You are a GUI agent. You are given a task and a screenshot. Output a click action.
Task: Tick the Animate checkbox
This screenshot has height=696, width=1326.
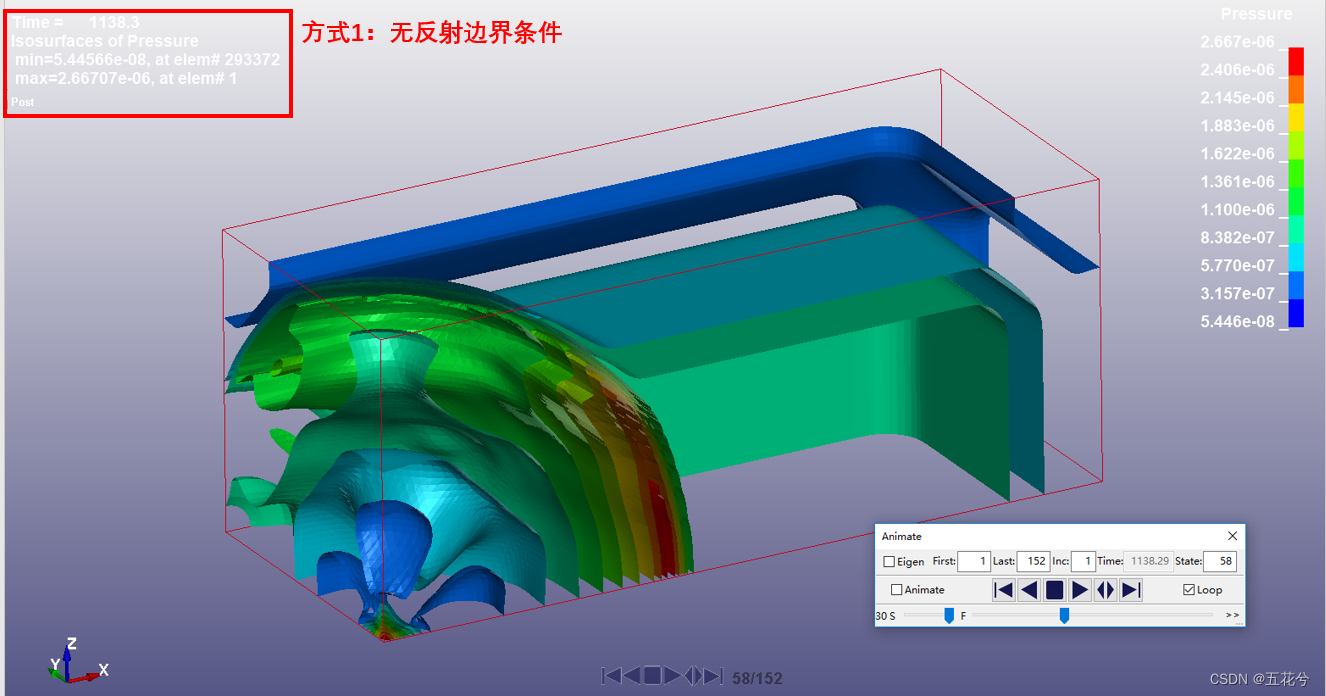[x=896, y=590]
